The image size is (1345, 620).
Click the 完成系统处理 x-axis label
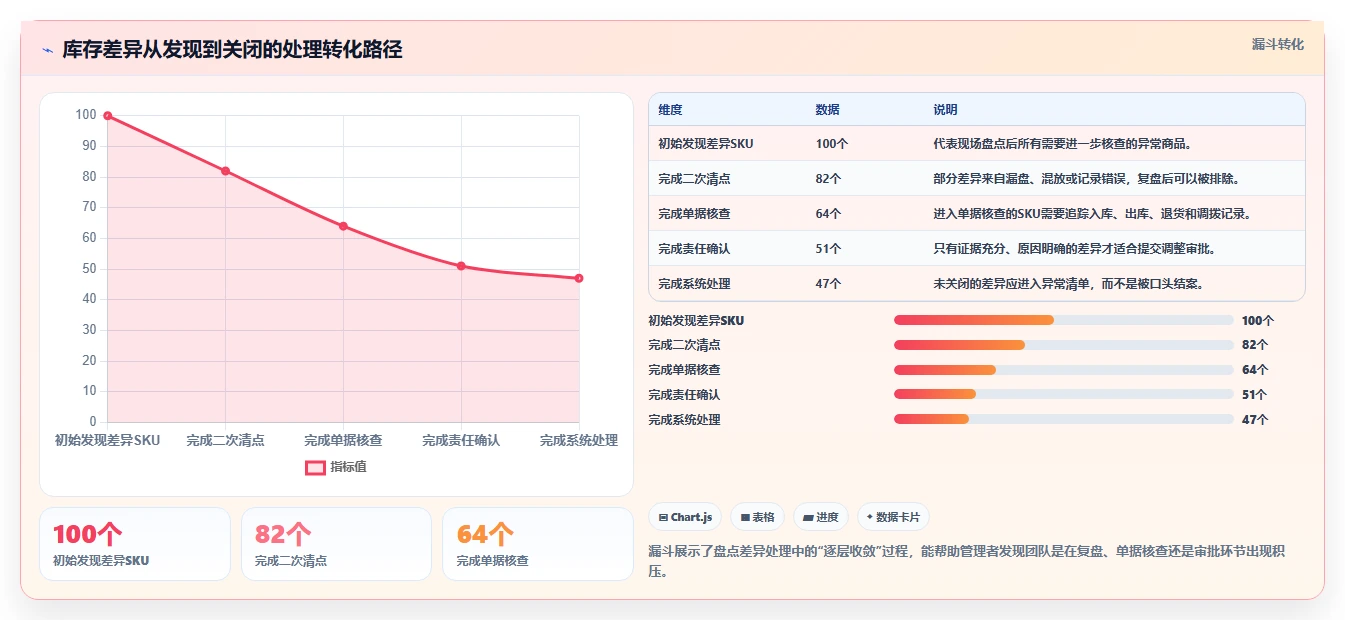pos(579,440)
